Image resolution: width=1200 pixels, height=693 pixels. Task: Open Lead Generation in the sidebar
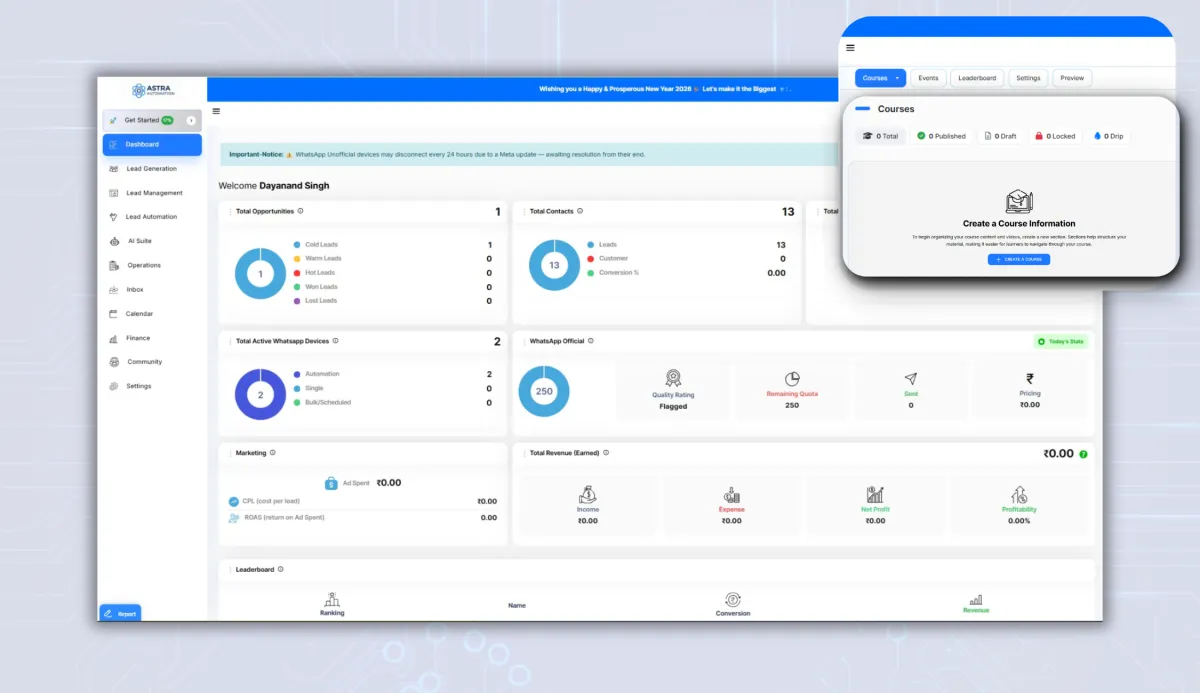(x=152, y=169)
